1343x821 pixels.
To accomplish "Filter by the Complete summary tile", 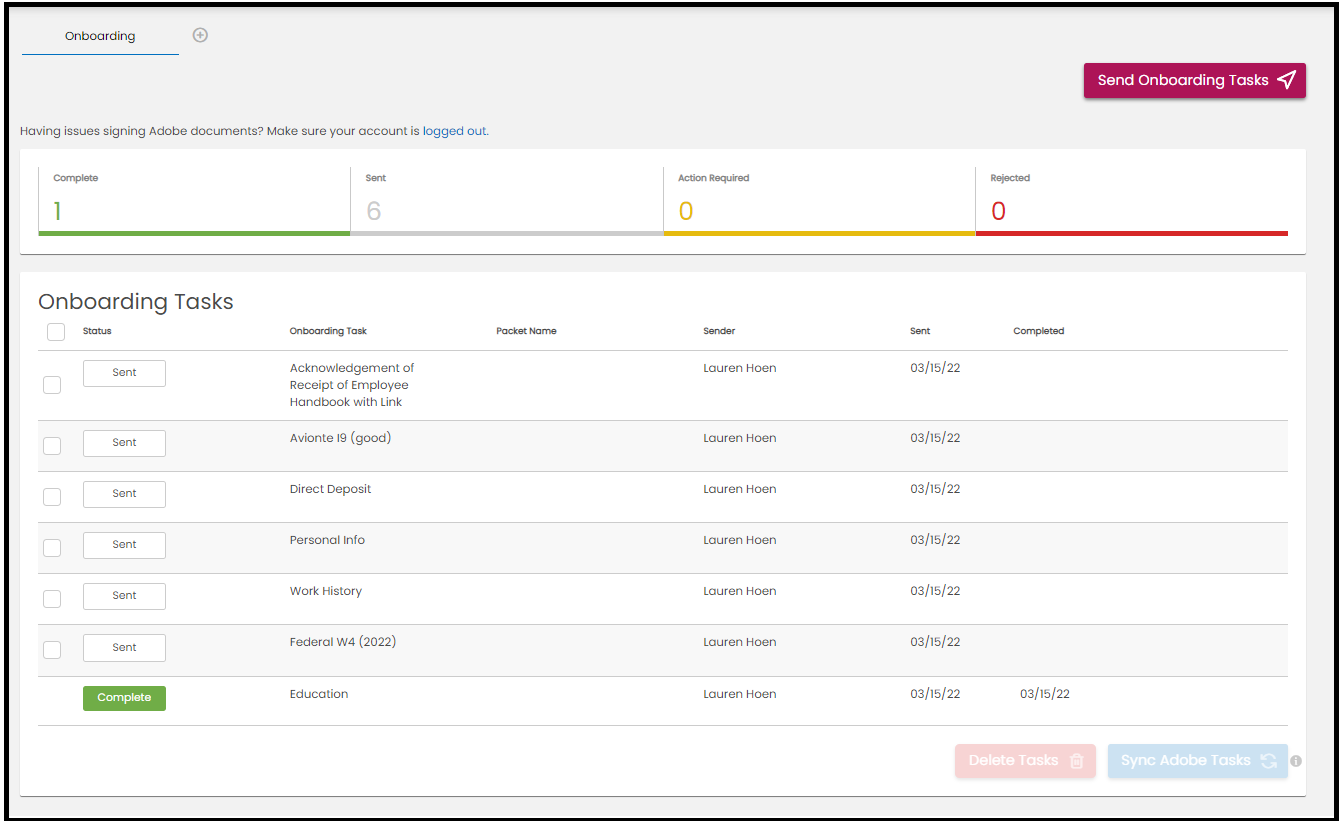I will [x=194, y=201].
